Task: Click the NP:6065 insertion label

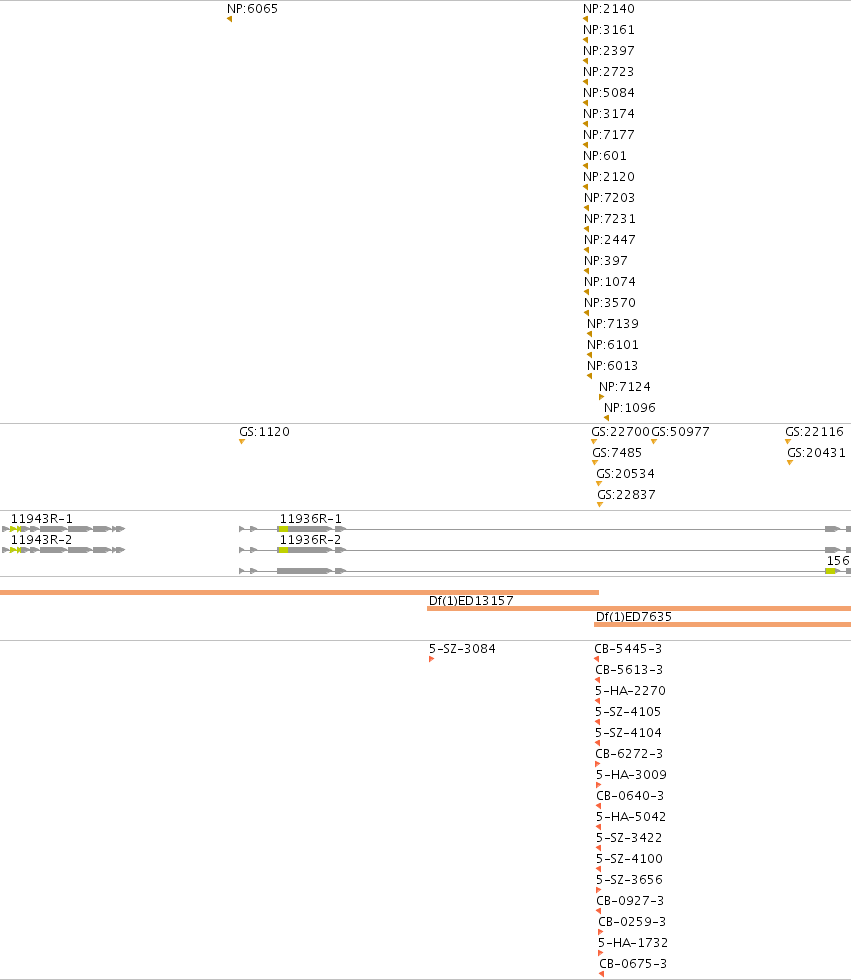Action: [252, 9]
